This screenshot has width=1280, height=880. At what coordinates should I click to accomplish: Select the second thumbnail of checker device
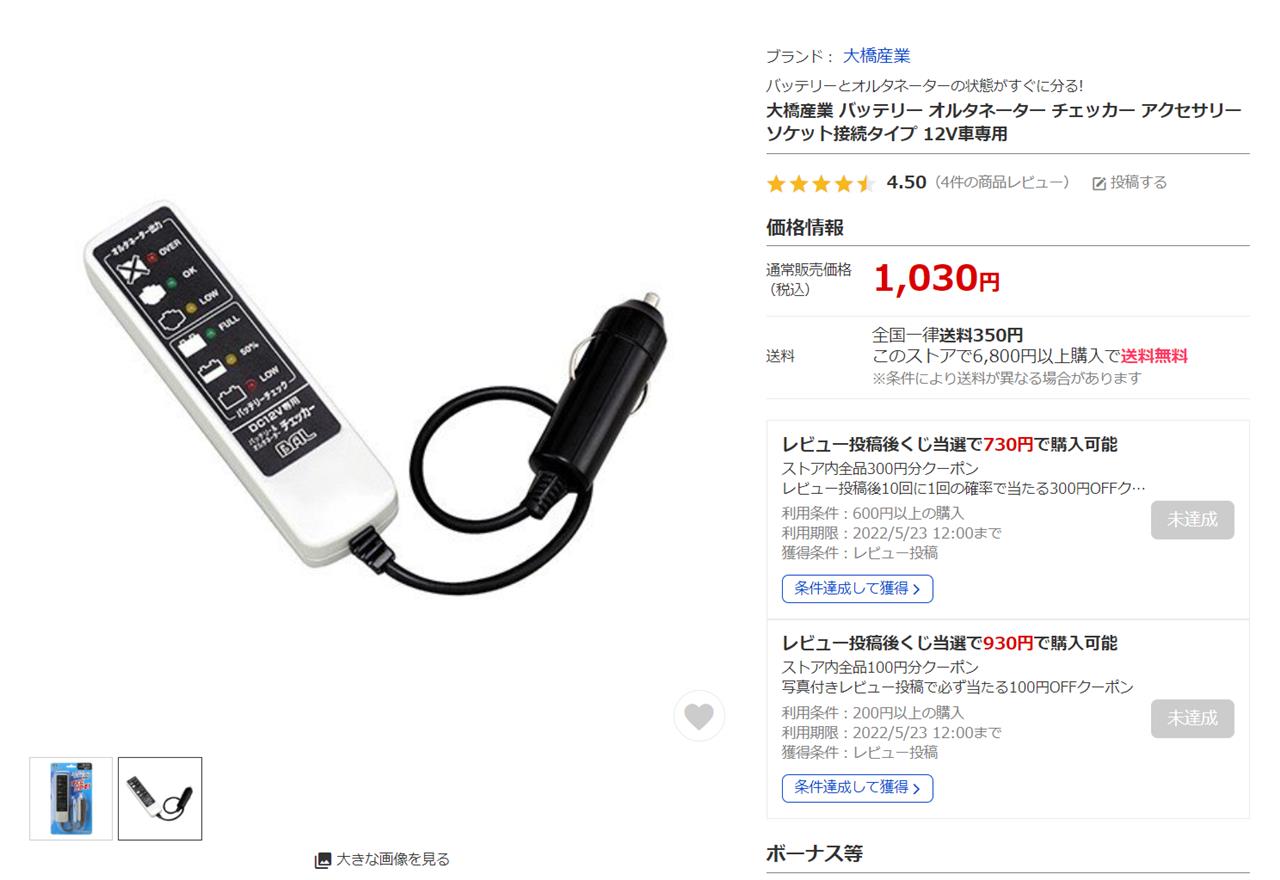pyautogui.click(x=160, y=798)
